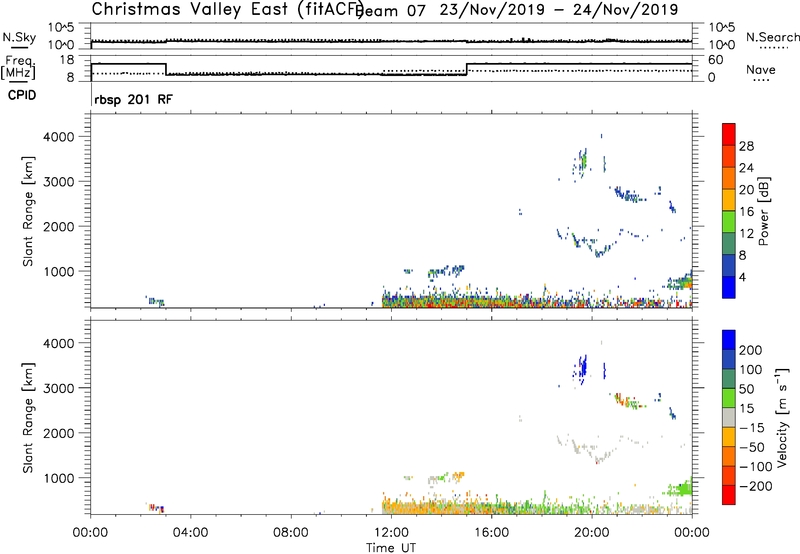Click the blue bottom segment of the Power color bar
The height and width of the screenshot is (554, 800).
click(x=729, y=287)
